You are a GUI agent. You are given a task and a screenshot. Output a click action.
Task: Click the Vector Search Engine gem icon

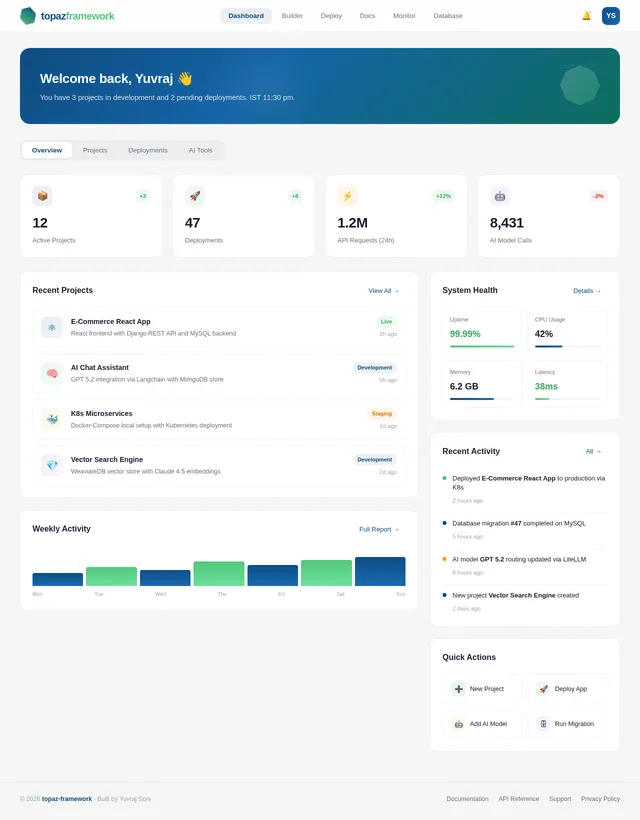[x=52, y=465]
